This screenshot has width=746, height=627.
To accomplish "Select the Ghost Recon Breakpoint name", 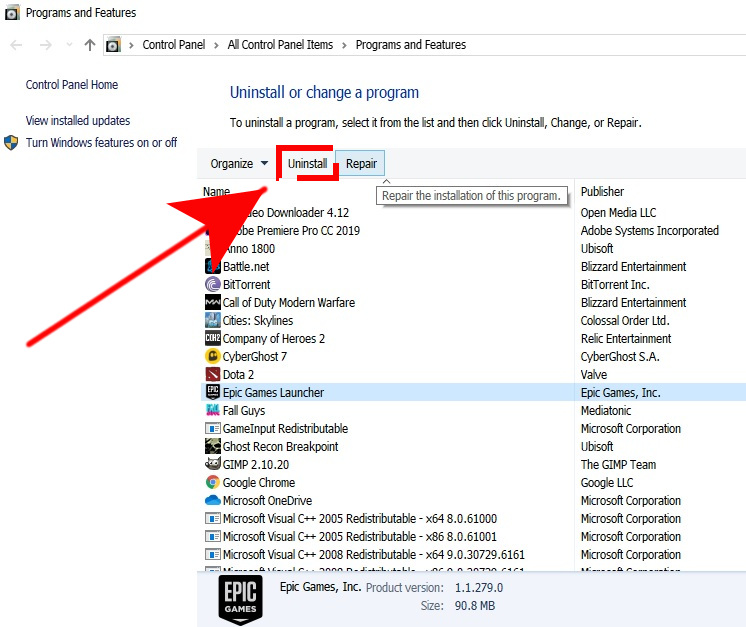I will coord(280,446).
